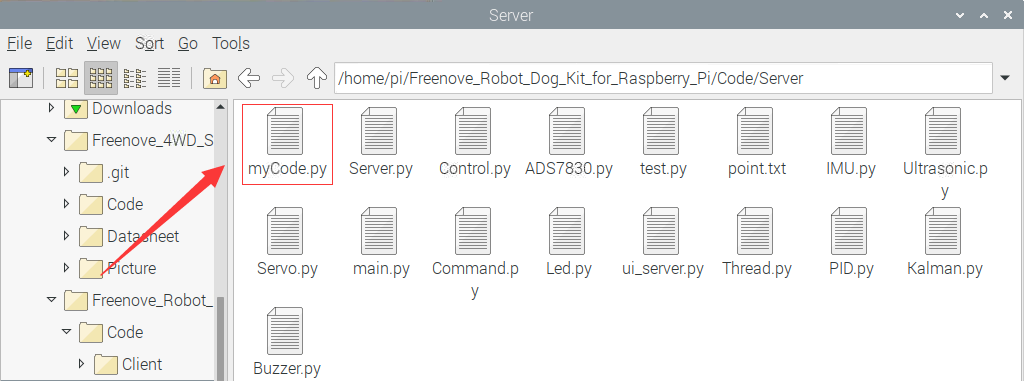Screen dimensions: 1024x381
Task: Click the path address bar
Action: tap(663, 78)
